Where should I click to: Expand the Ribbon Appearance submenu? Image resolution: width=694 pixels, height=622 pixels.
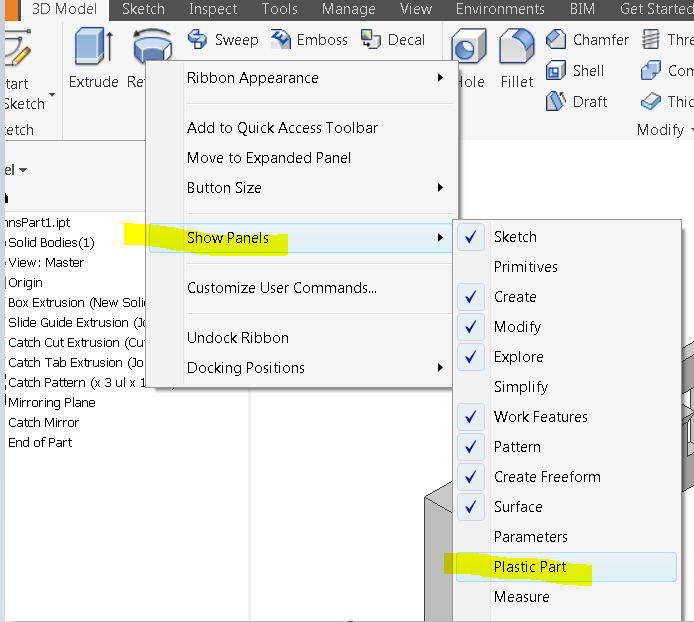301,78
